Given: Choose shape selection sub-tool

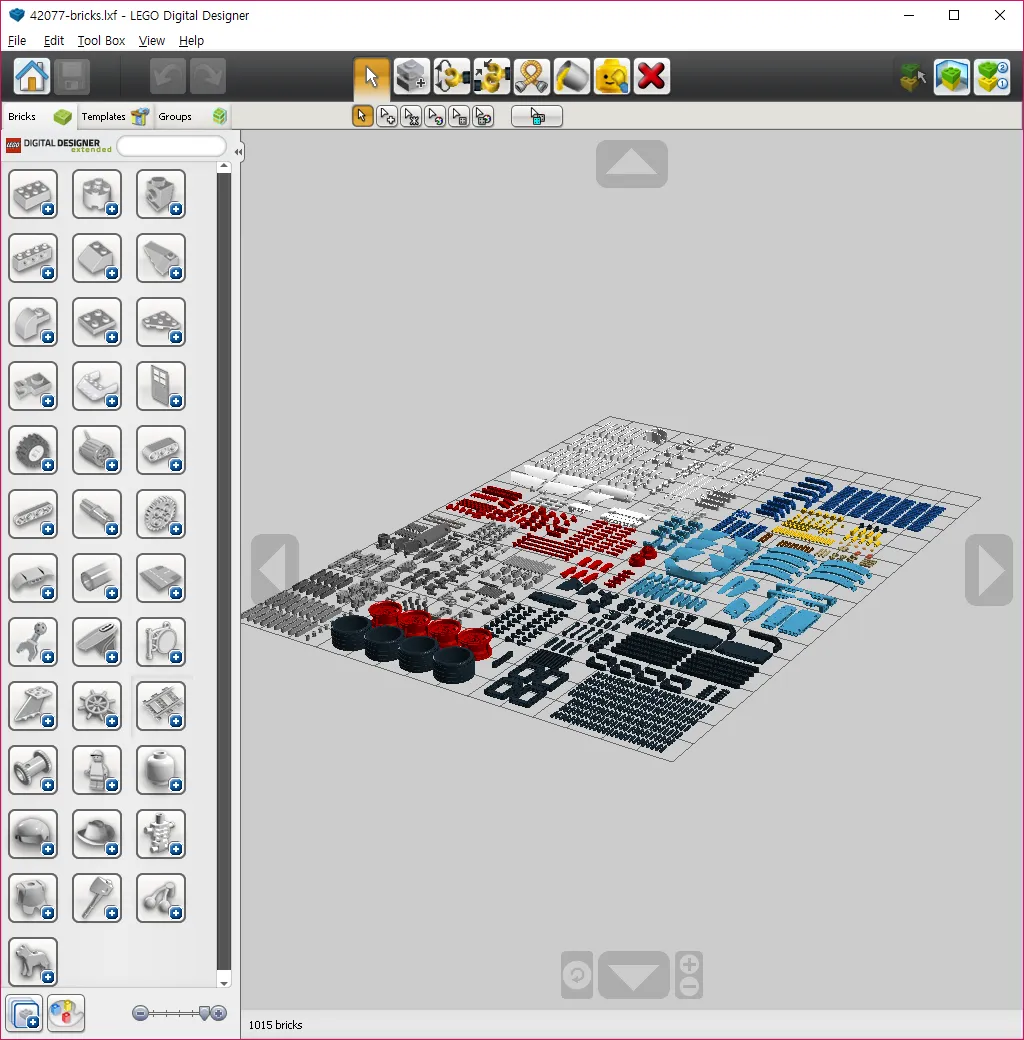Looking at the screenshot, I should 459,116.
